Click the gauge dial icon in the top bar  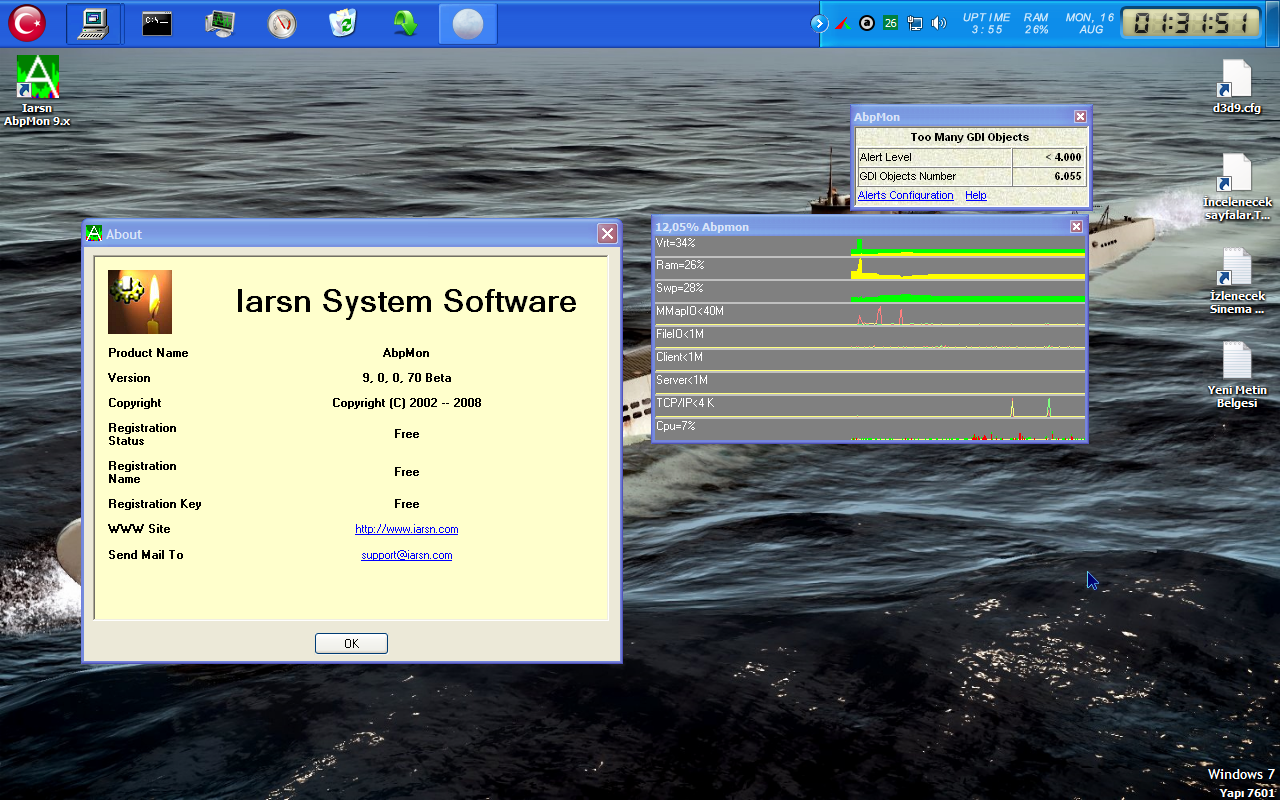point(282,24)
